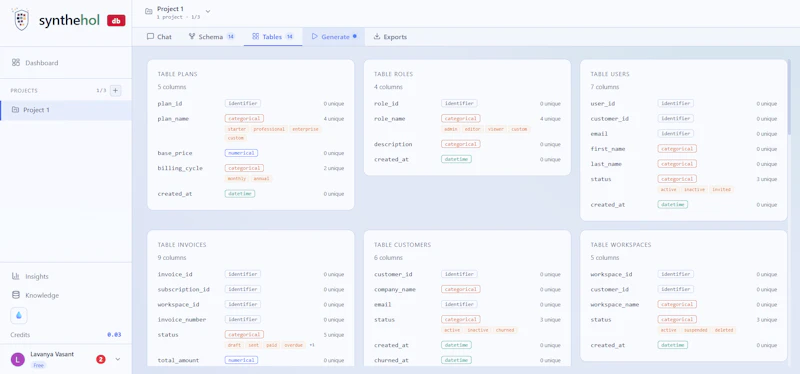Click the Tables grid icon in tab
Image resolution: width=800 pixels, height=374 pixels.
tap(256, 37)
